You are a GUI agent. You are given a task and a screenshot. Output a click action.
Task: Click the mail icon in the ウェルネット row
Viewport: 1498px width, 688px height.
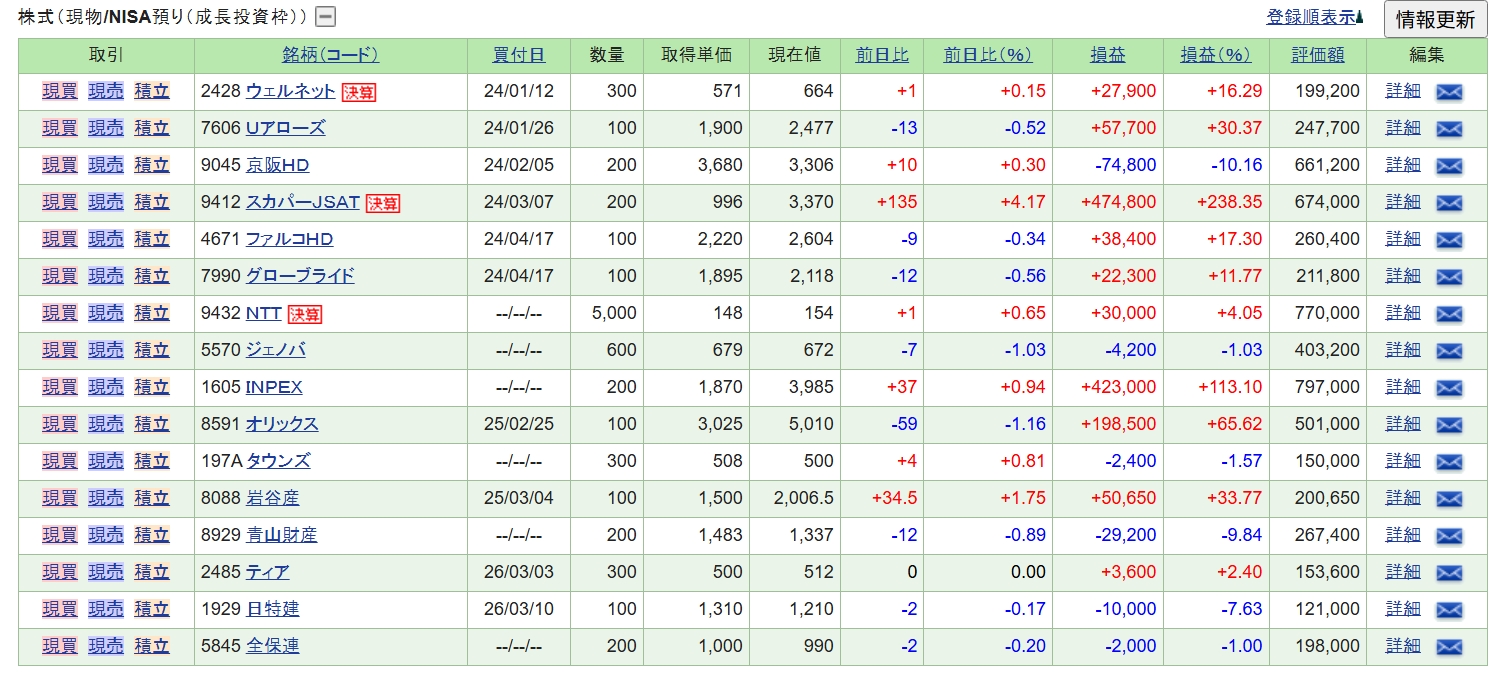click(1449, 92)
